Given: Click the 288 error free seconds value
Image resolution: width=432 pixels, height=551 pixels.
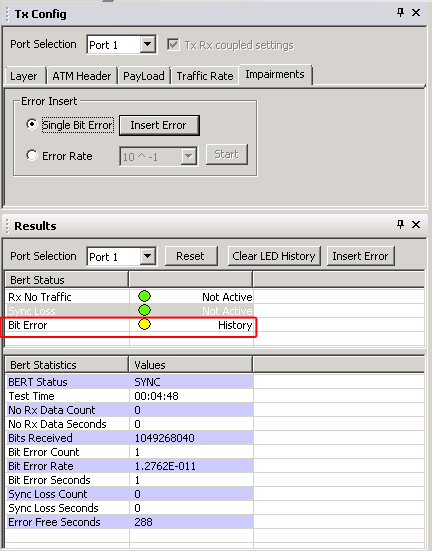Looking at the screenshot, I should coord(143,522).
